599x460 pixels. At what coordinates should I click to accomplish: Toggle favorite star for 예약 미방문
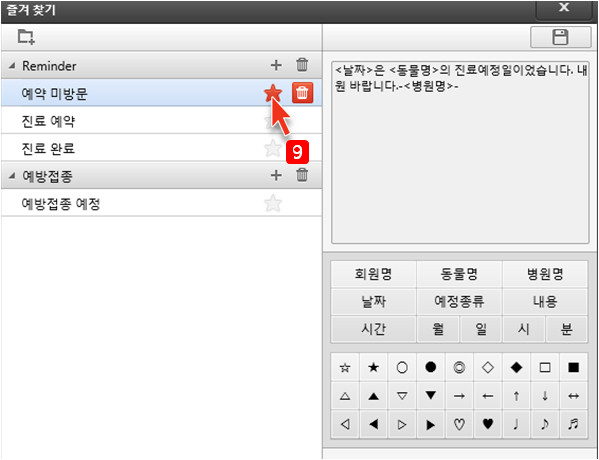[273, 93]
